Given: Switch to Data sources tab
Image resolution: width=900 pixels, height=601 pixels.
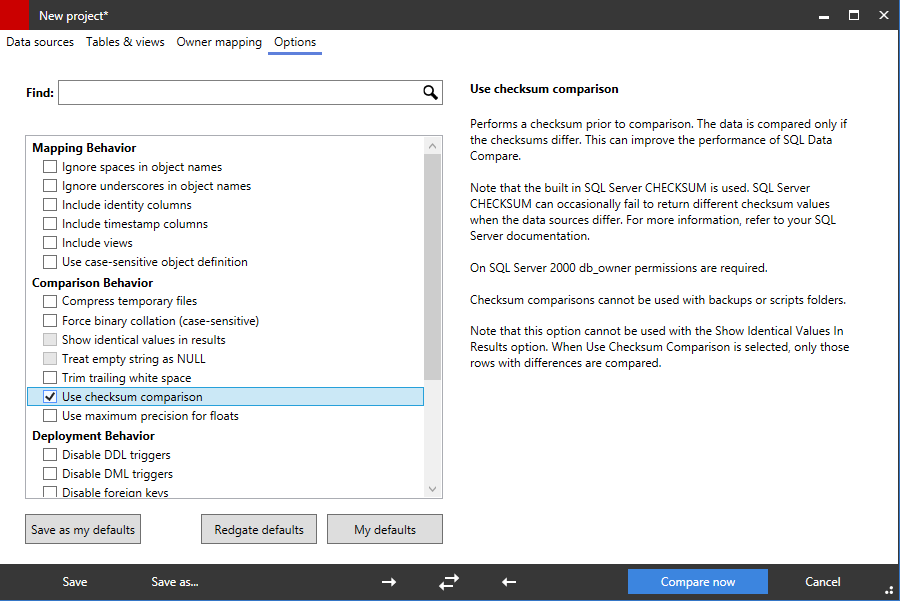Looking at the screenshot, I should (40, 42).
